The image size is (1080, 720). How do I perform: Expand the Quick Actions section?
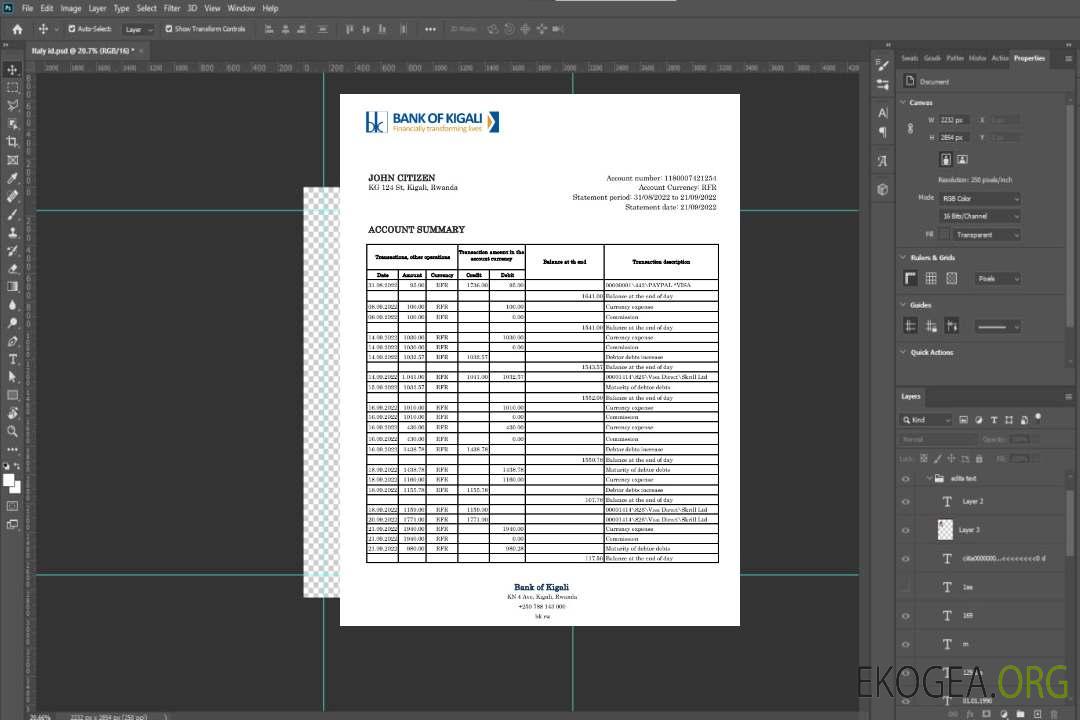point(903,352)
